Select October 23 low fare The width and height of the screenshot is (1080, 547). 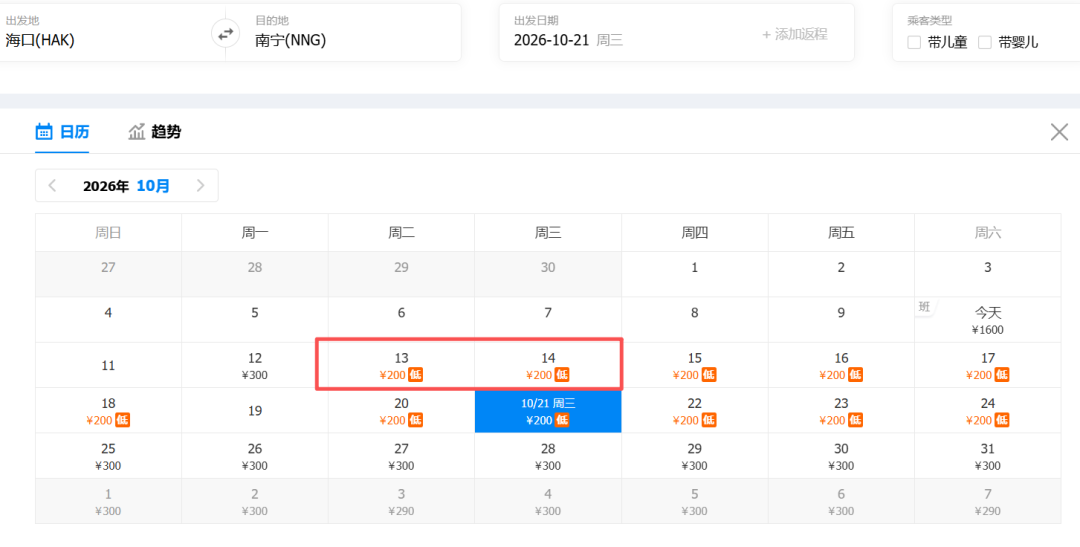(x=841, y=411)
